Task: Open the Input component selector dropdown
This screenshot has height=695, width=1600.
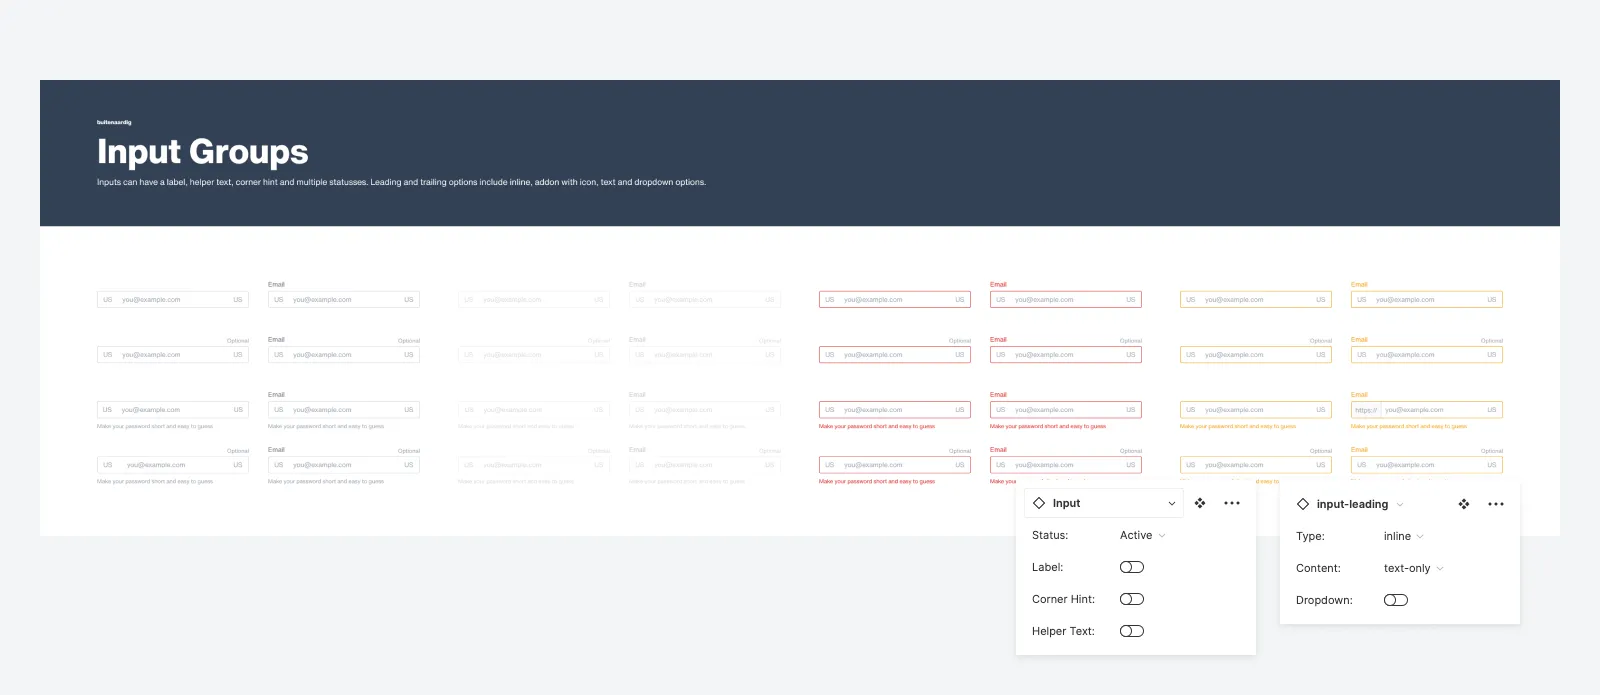Action: [x=1104, y=503]
